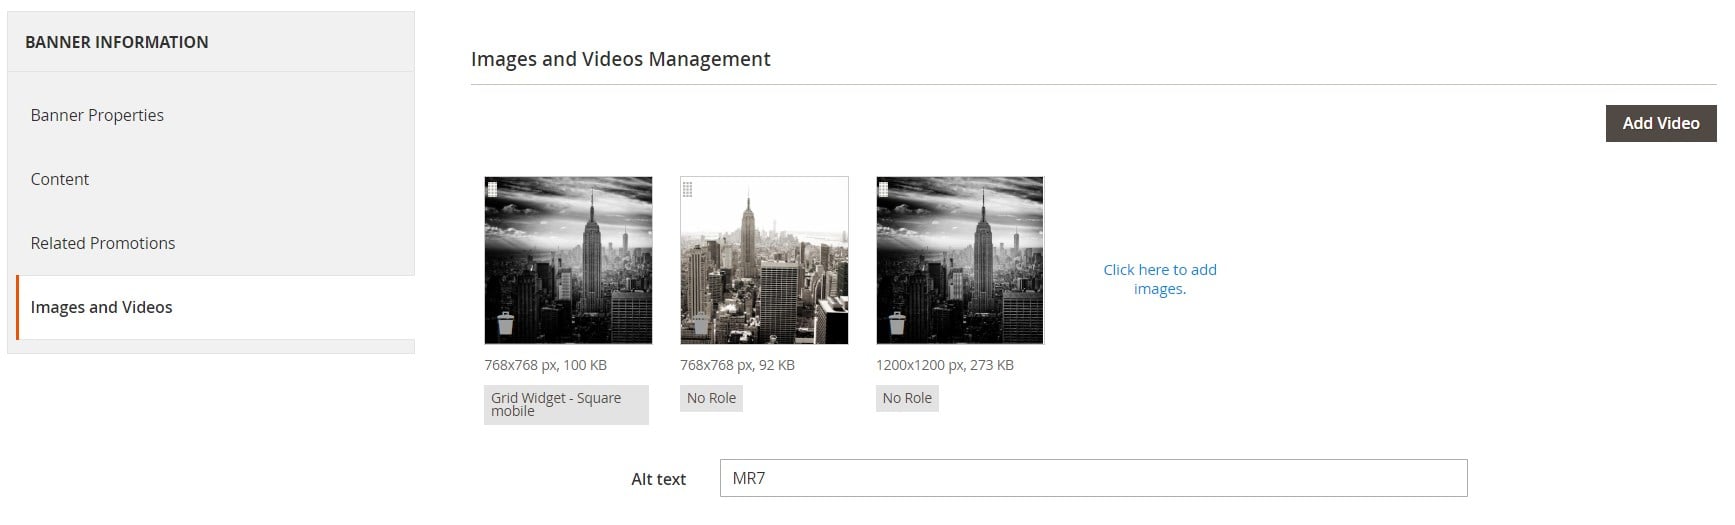Click the BANNER INFORMATION panel header
Viewport: 1735px width, 525px height.
[x=211, y=42]
